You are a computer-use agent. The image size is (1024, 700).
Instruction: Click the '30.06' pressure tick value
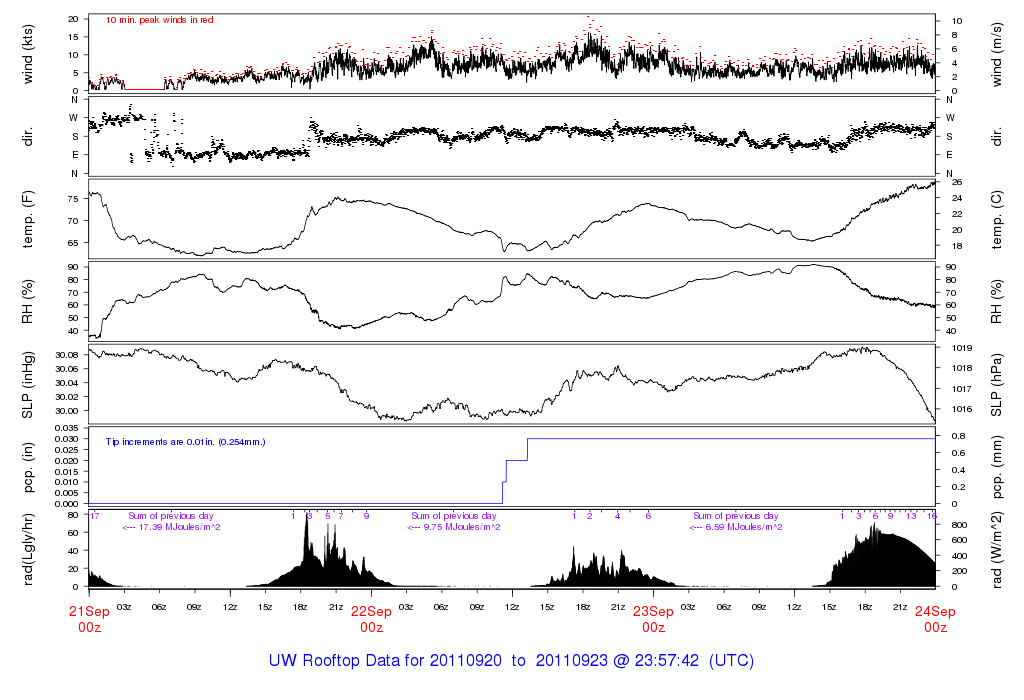coord(67,369)
